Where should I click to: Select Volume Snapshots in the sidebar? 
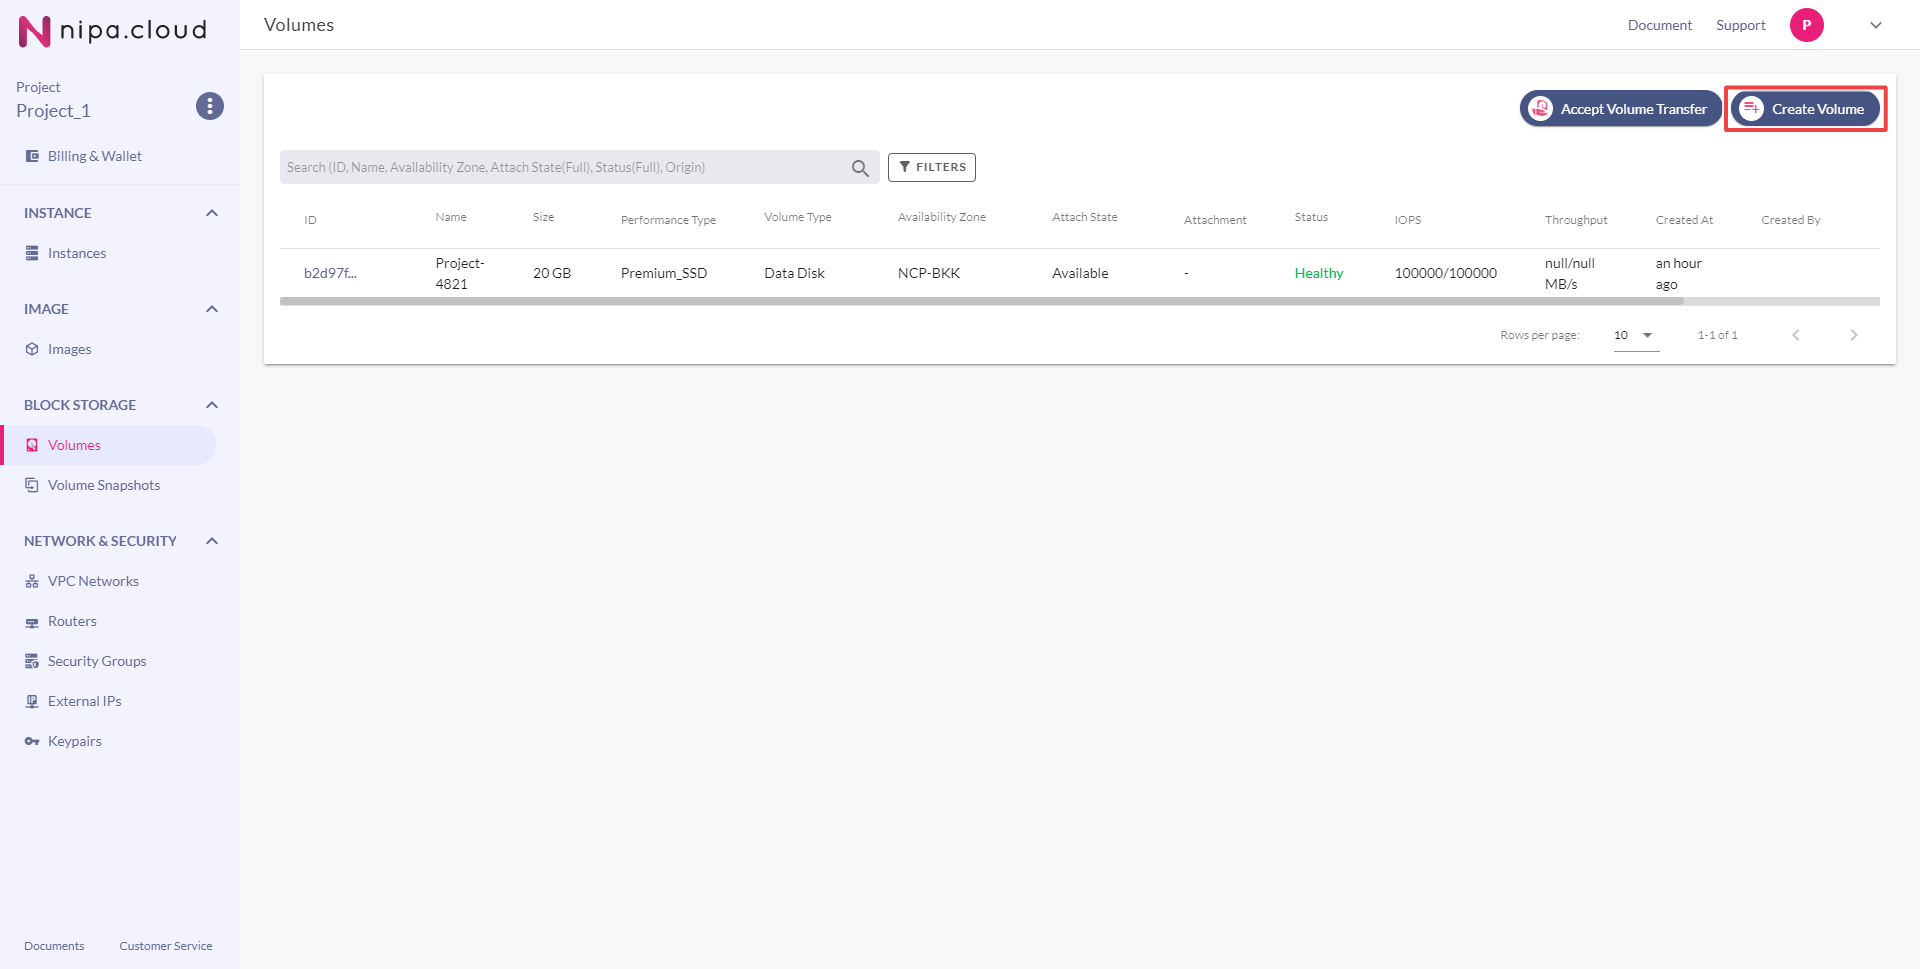pos(103,485)
